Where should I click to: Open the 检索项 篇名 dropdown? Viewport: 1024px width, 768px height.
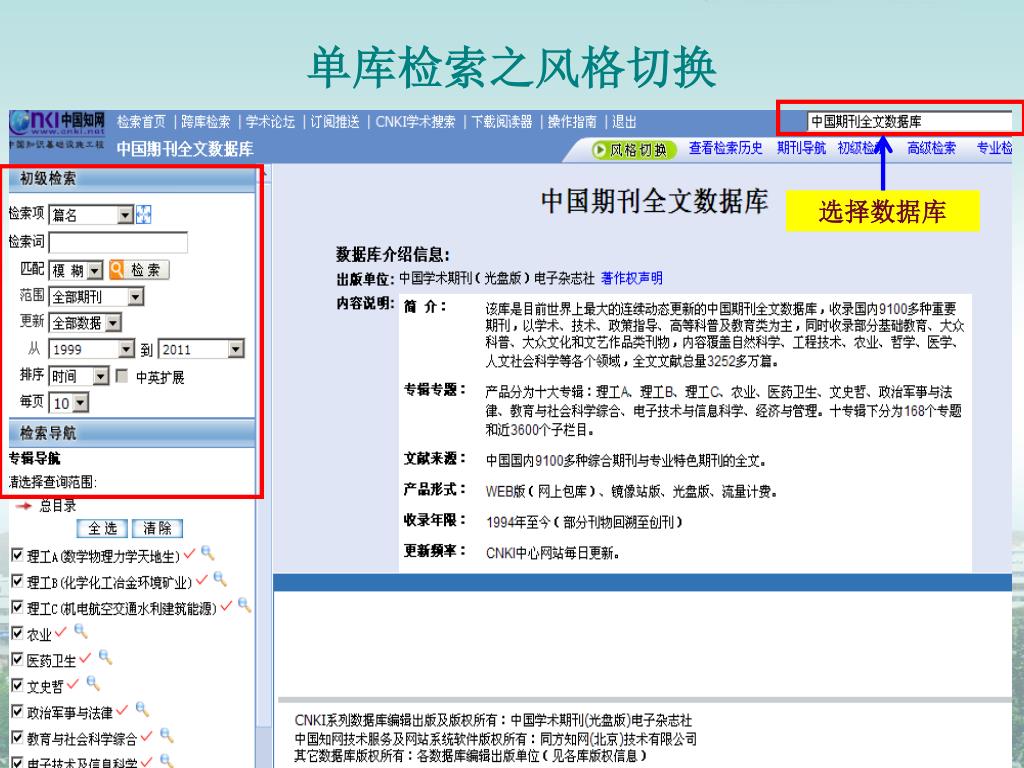coord(91,215)
